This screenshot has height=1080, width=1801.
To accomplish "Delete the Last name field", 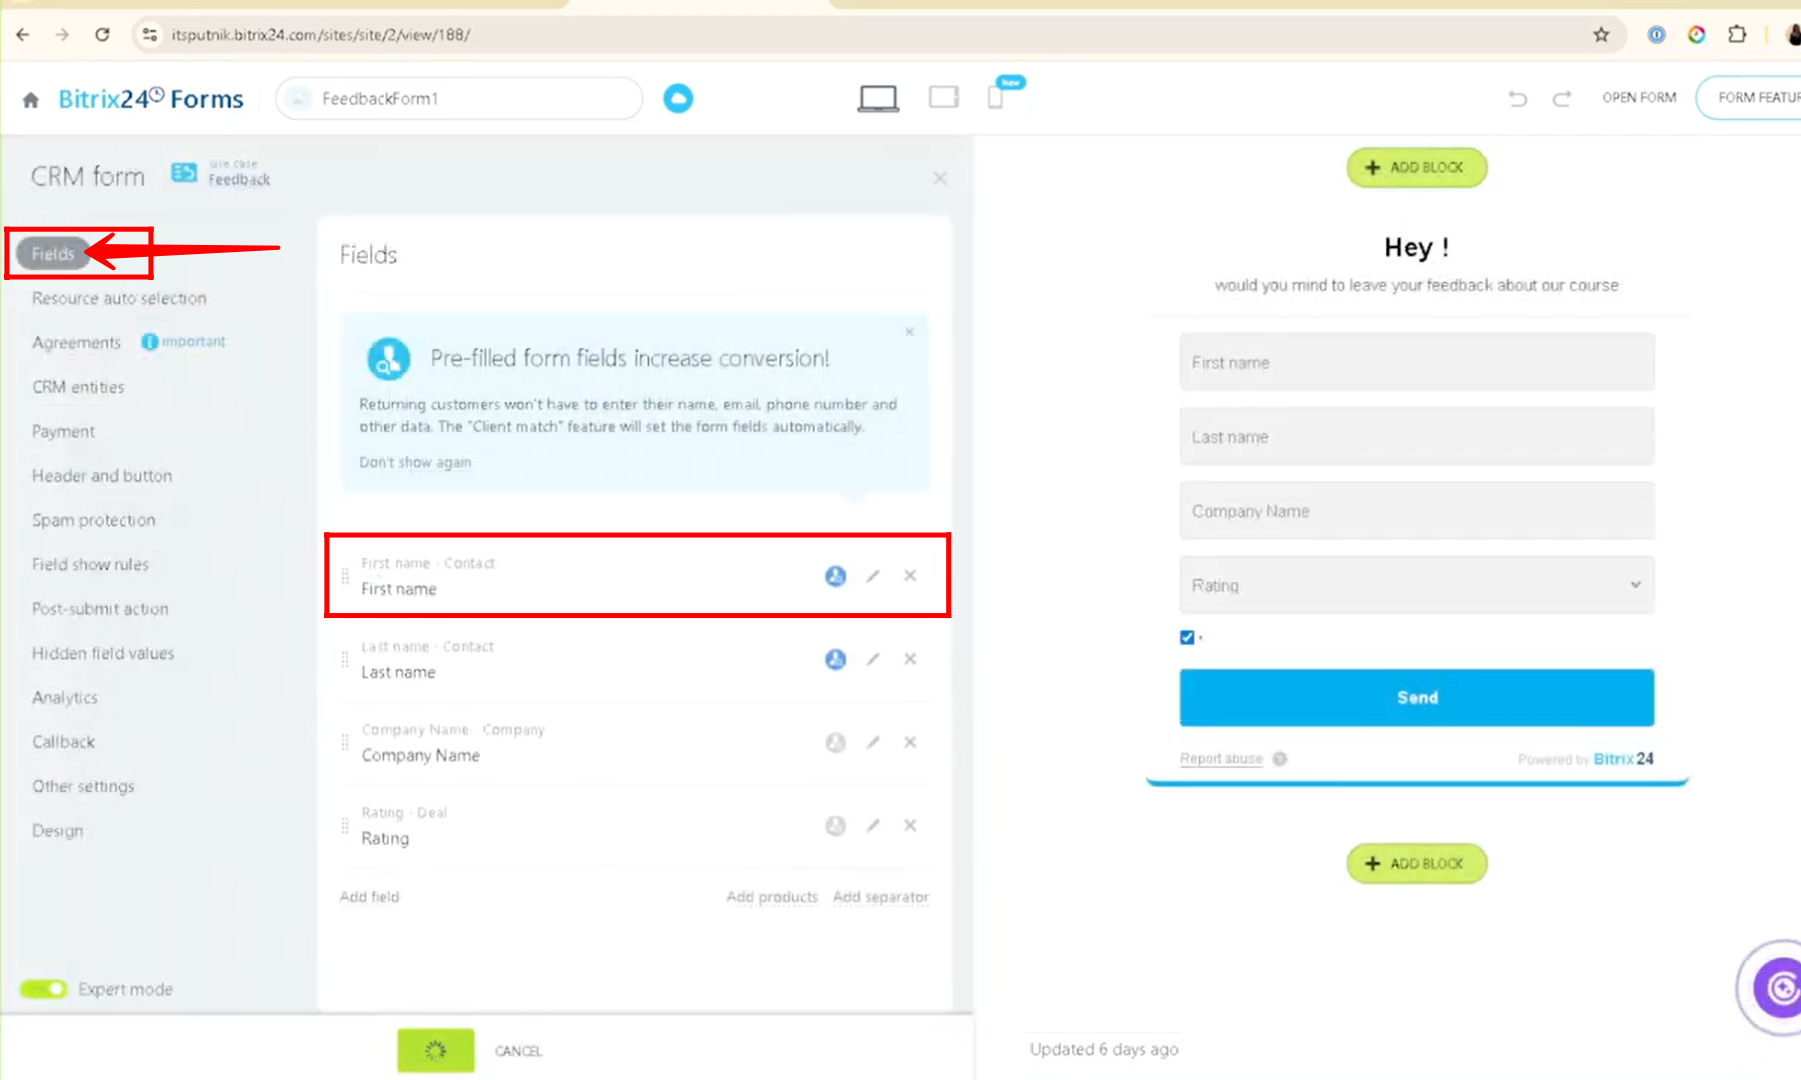I will [910, 659].
